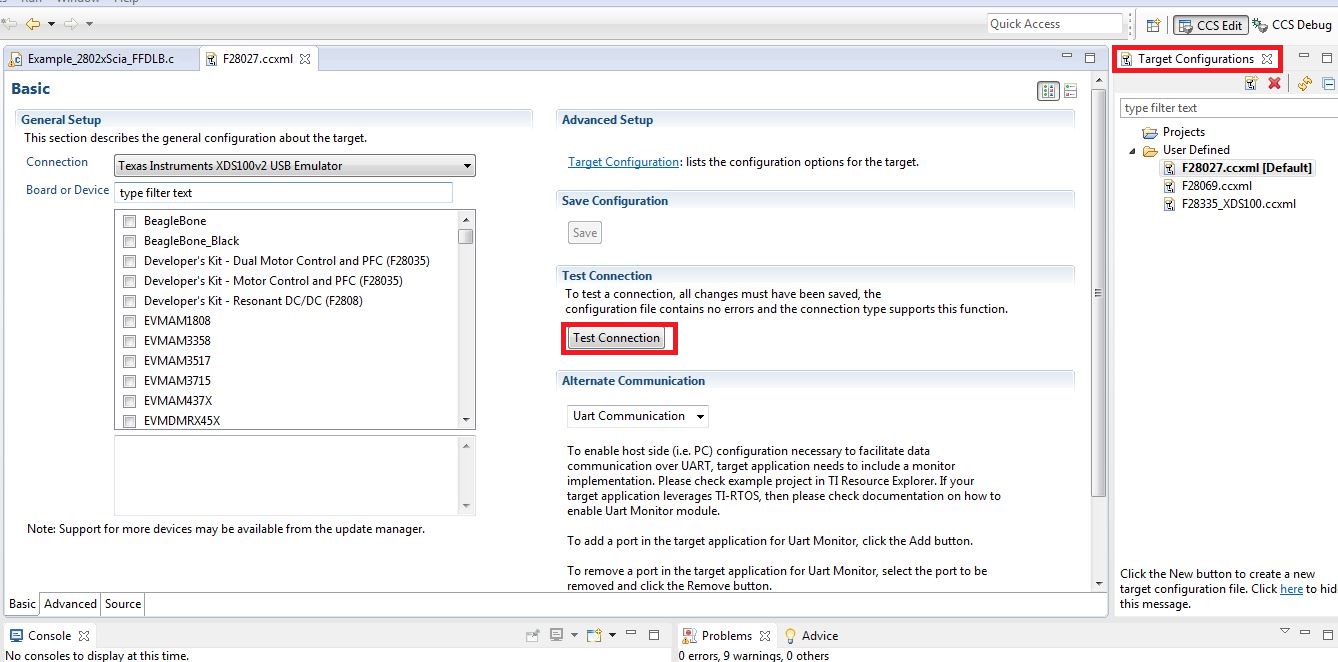This screenshot has height=662, width=1338.
Task: Click the back navigation arrow in toolbar
Action: coord(33,23)
